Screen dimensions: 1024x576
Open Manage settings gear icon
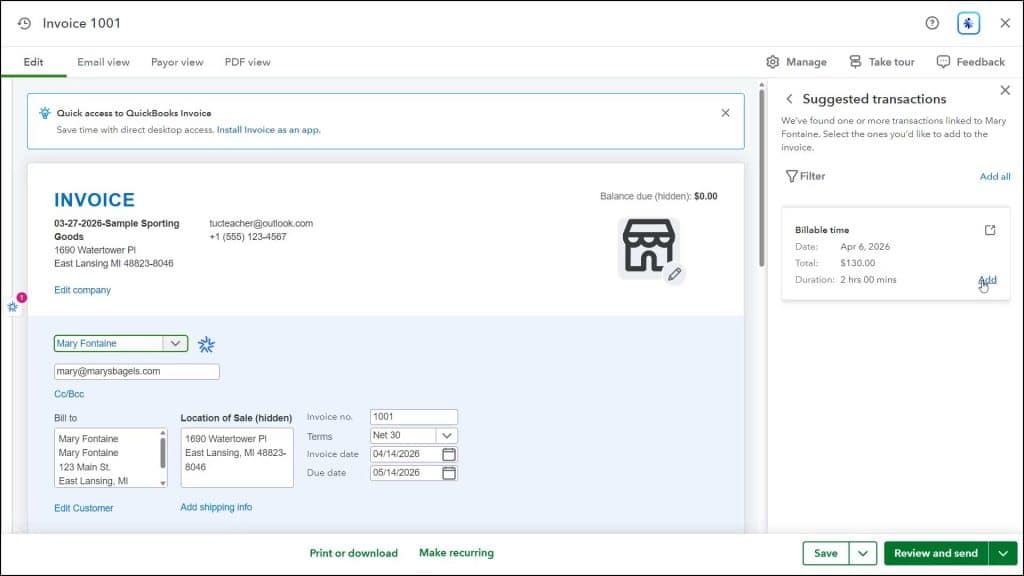tap(772, 61)
